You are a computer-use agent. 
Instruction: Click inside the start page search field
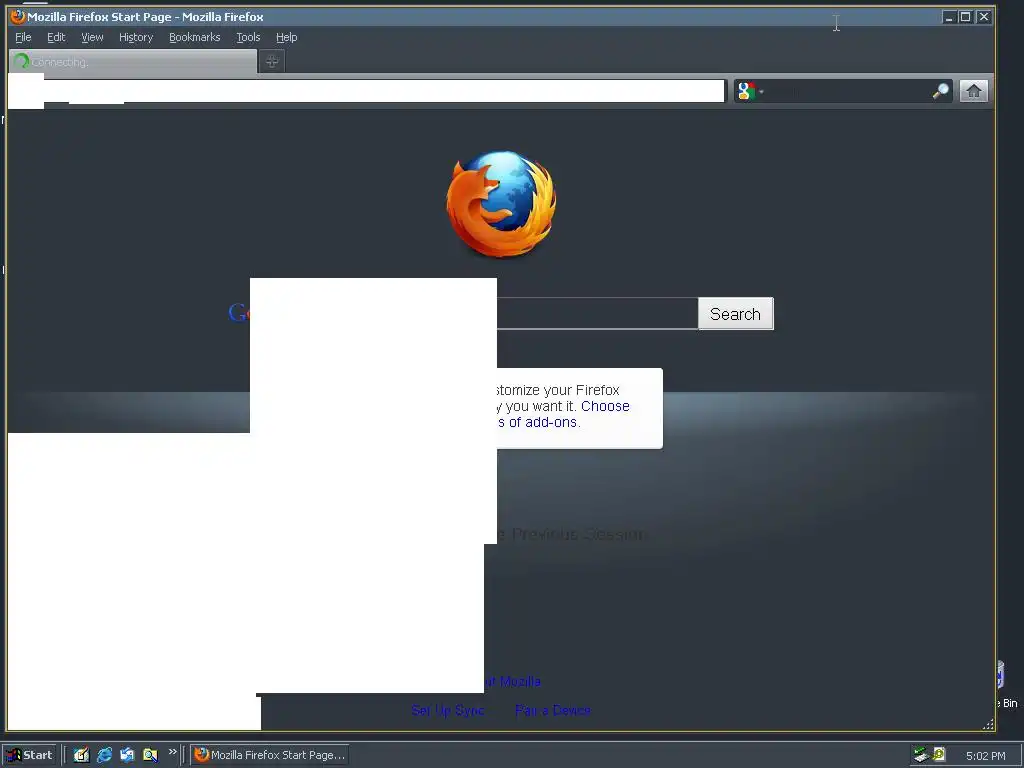(x=597, y=313)
